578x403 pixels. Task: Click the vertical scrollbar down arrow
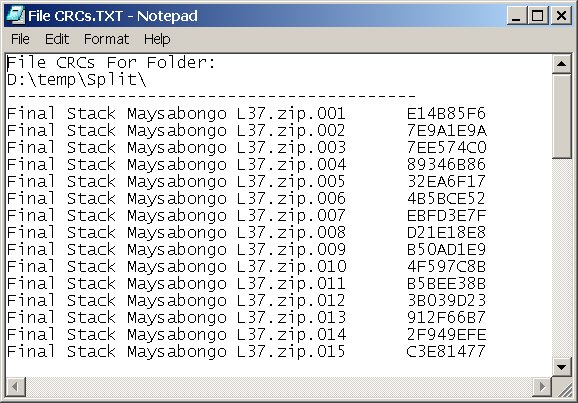561,367
